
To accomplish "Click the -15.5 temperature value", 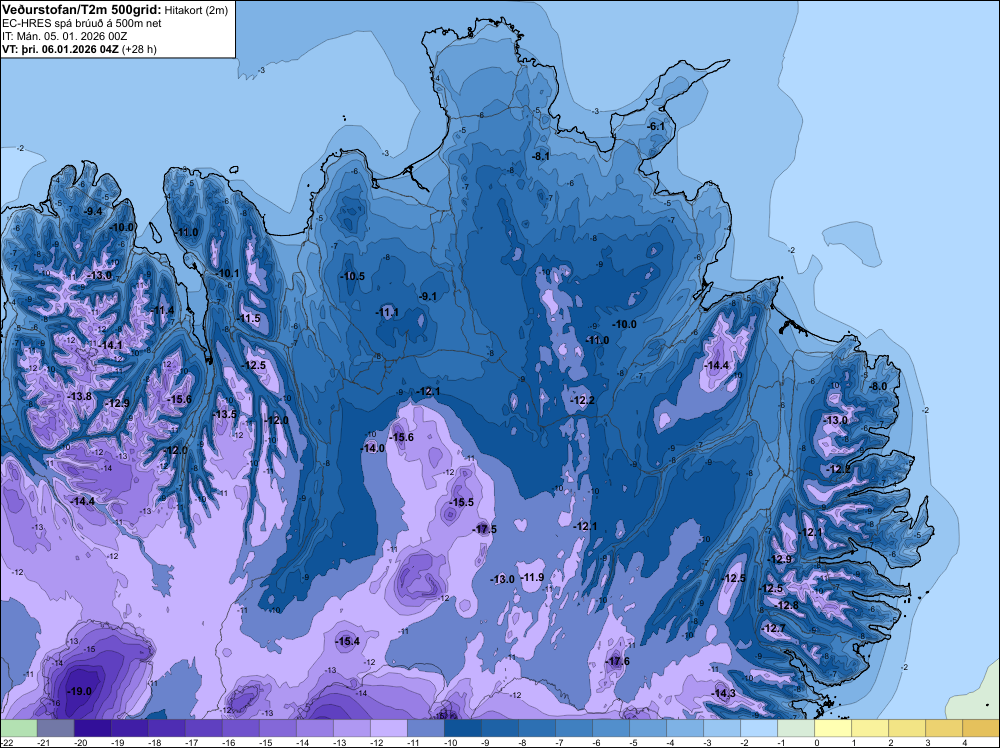I will click(x=462, y=502).
